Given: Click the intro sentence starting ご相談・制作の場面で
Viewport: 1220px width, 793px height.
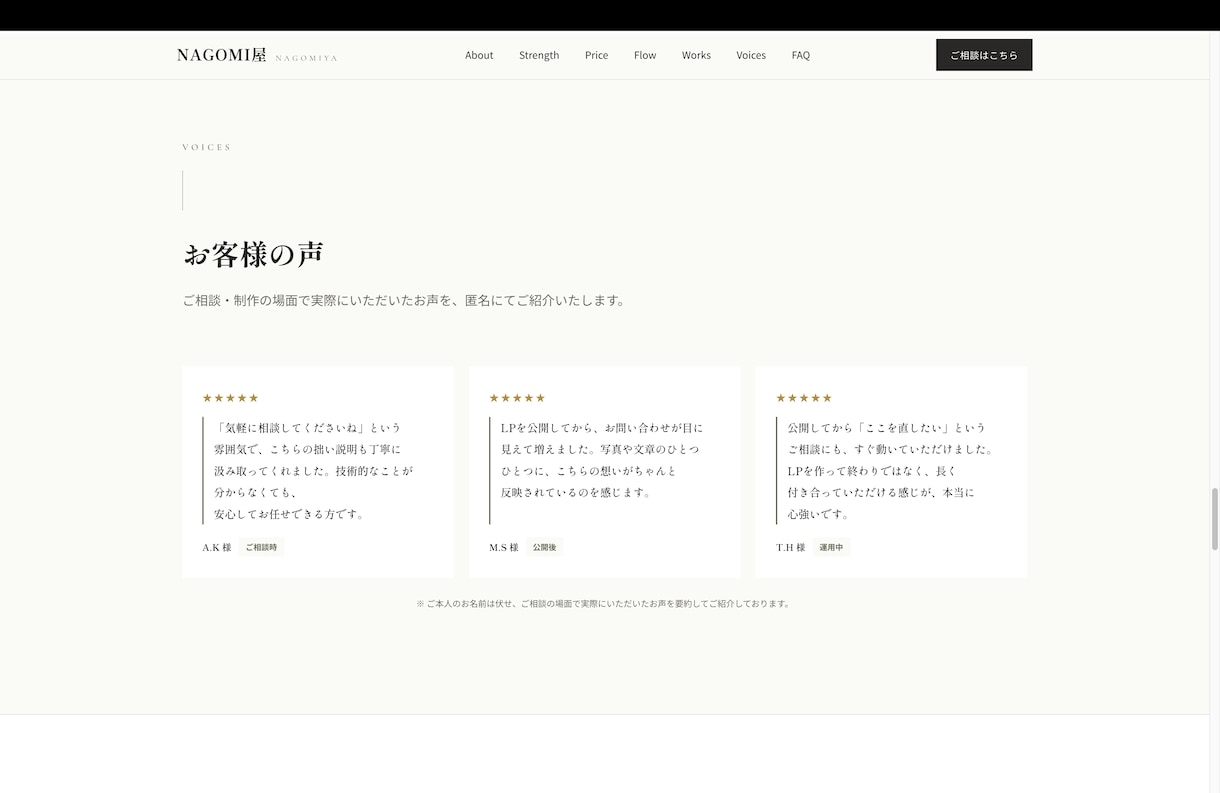Looking at the screenshot, I should 404,300.
